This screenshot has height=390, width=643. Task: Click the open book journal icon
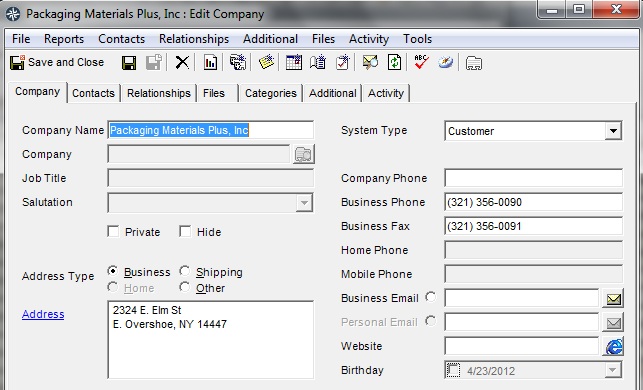[318, 63]
